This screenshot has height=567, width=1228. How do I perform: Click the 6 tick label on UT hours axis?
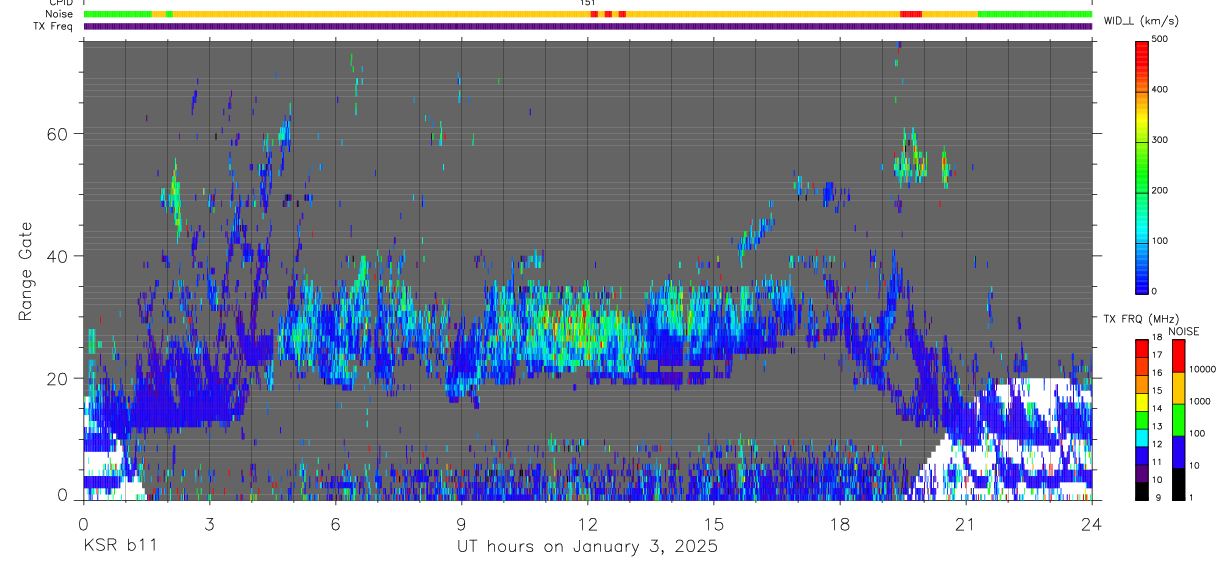pyautogui.click(x=335, y=523)
